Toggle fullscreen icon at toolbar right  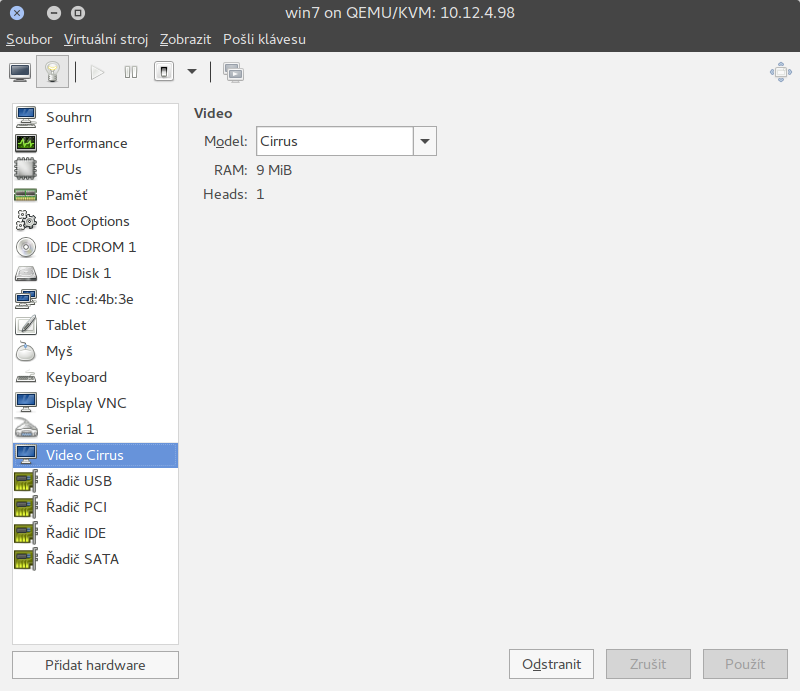[x=780, y=72]
